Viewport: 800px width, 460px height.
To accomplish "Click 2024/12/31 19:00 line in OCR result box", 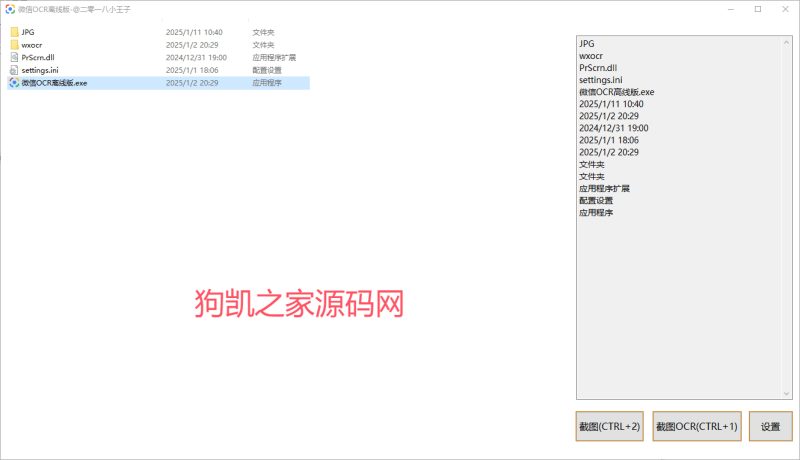I will coord(614,128).
